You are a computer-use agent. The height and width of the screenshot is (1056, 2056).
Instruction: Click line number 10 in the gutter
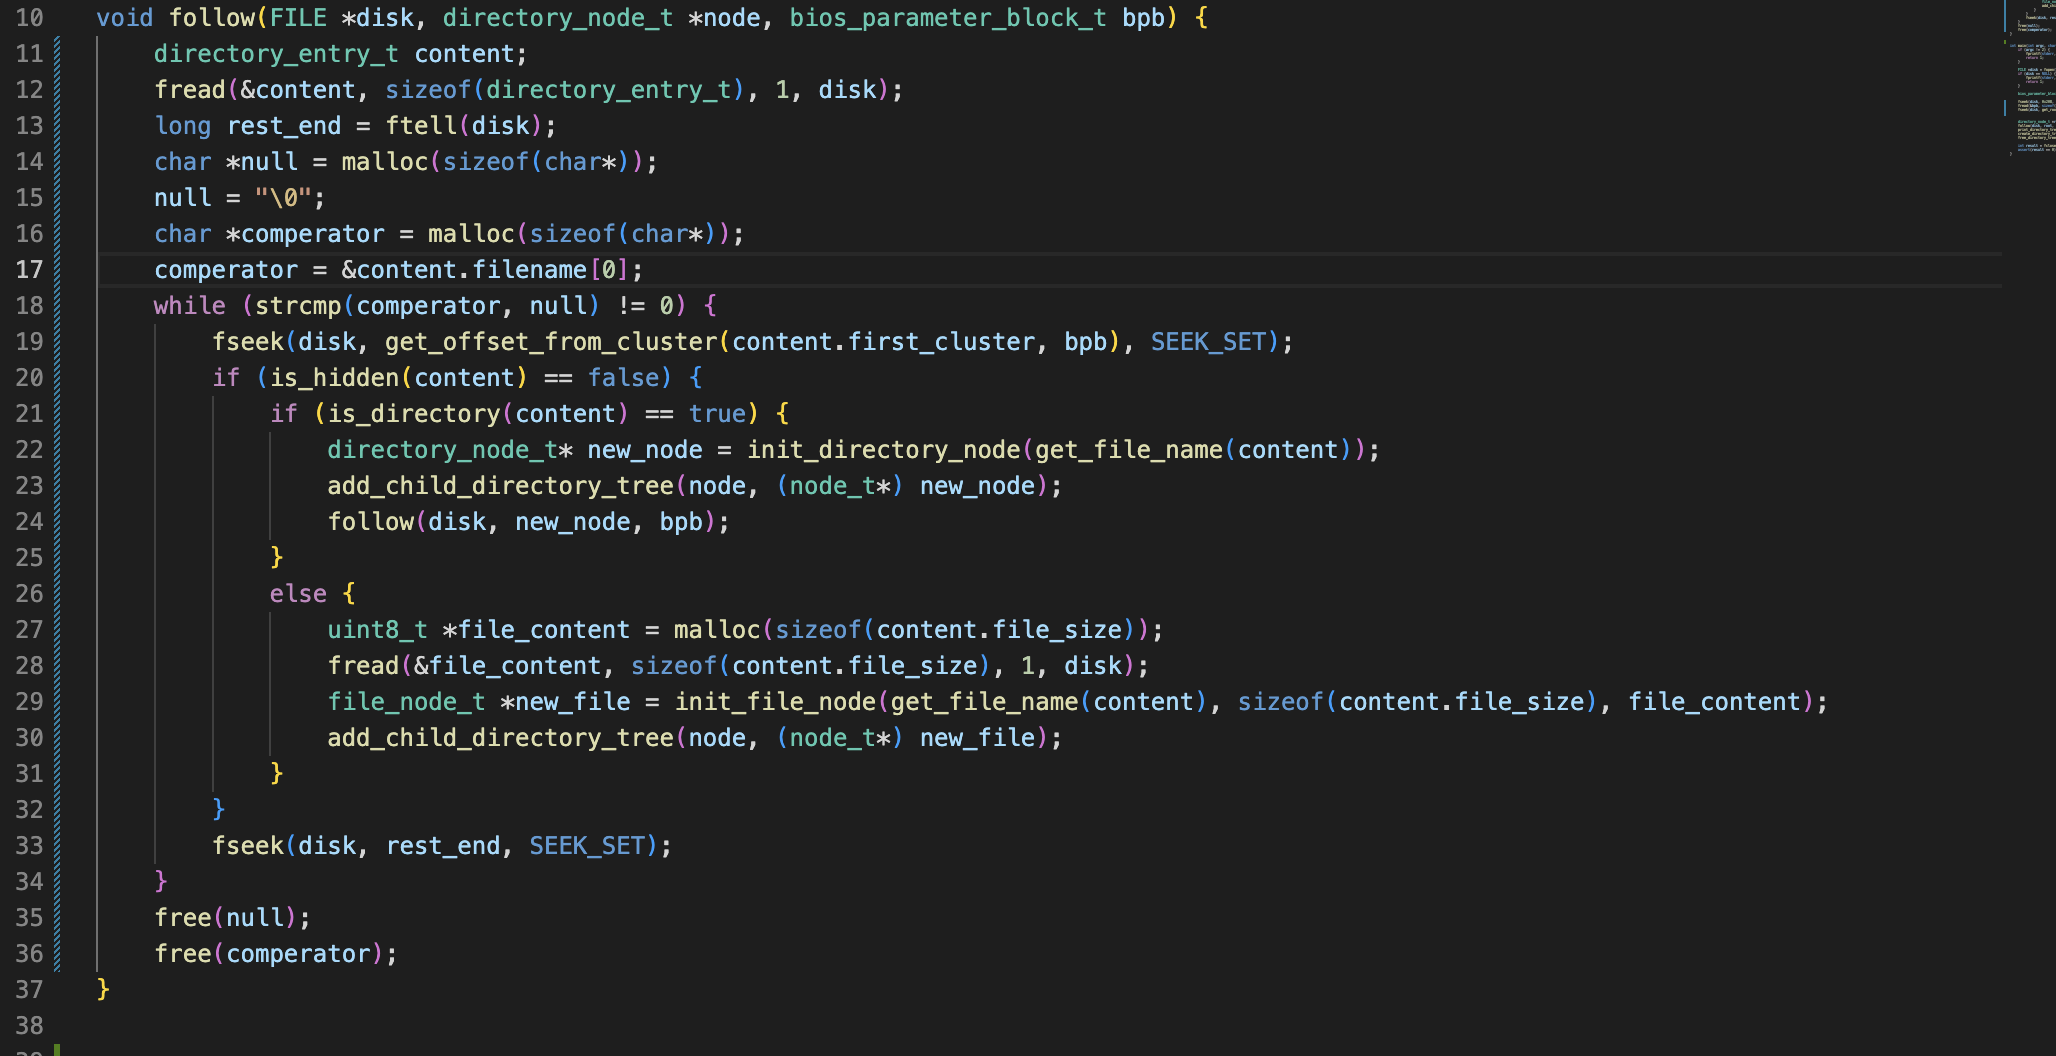click(29, 18)
